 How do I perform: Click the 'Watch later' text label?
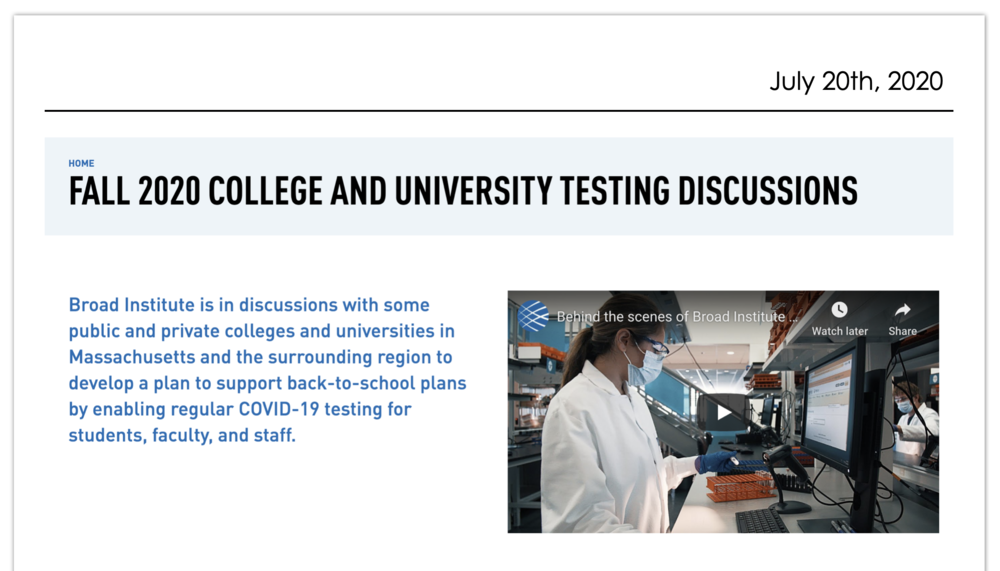click(839, 331)
